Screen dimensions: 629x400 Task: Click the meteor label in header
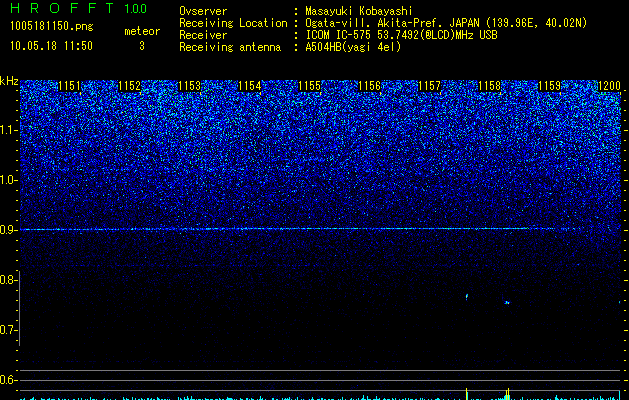point(142,31)
